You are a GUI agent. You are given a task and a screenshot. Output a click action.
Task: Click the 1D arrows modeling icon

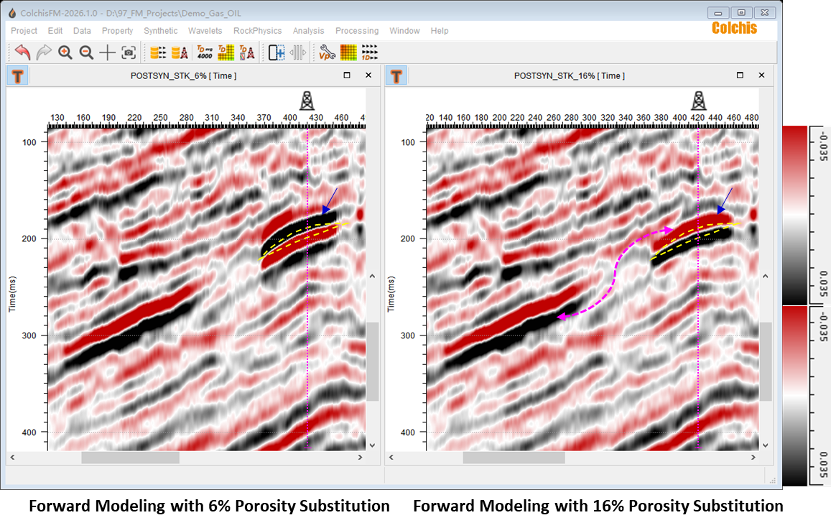point(369,52)
